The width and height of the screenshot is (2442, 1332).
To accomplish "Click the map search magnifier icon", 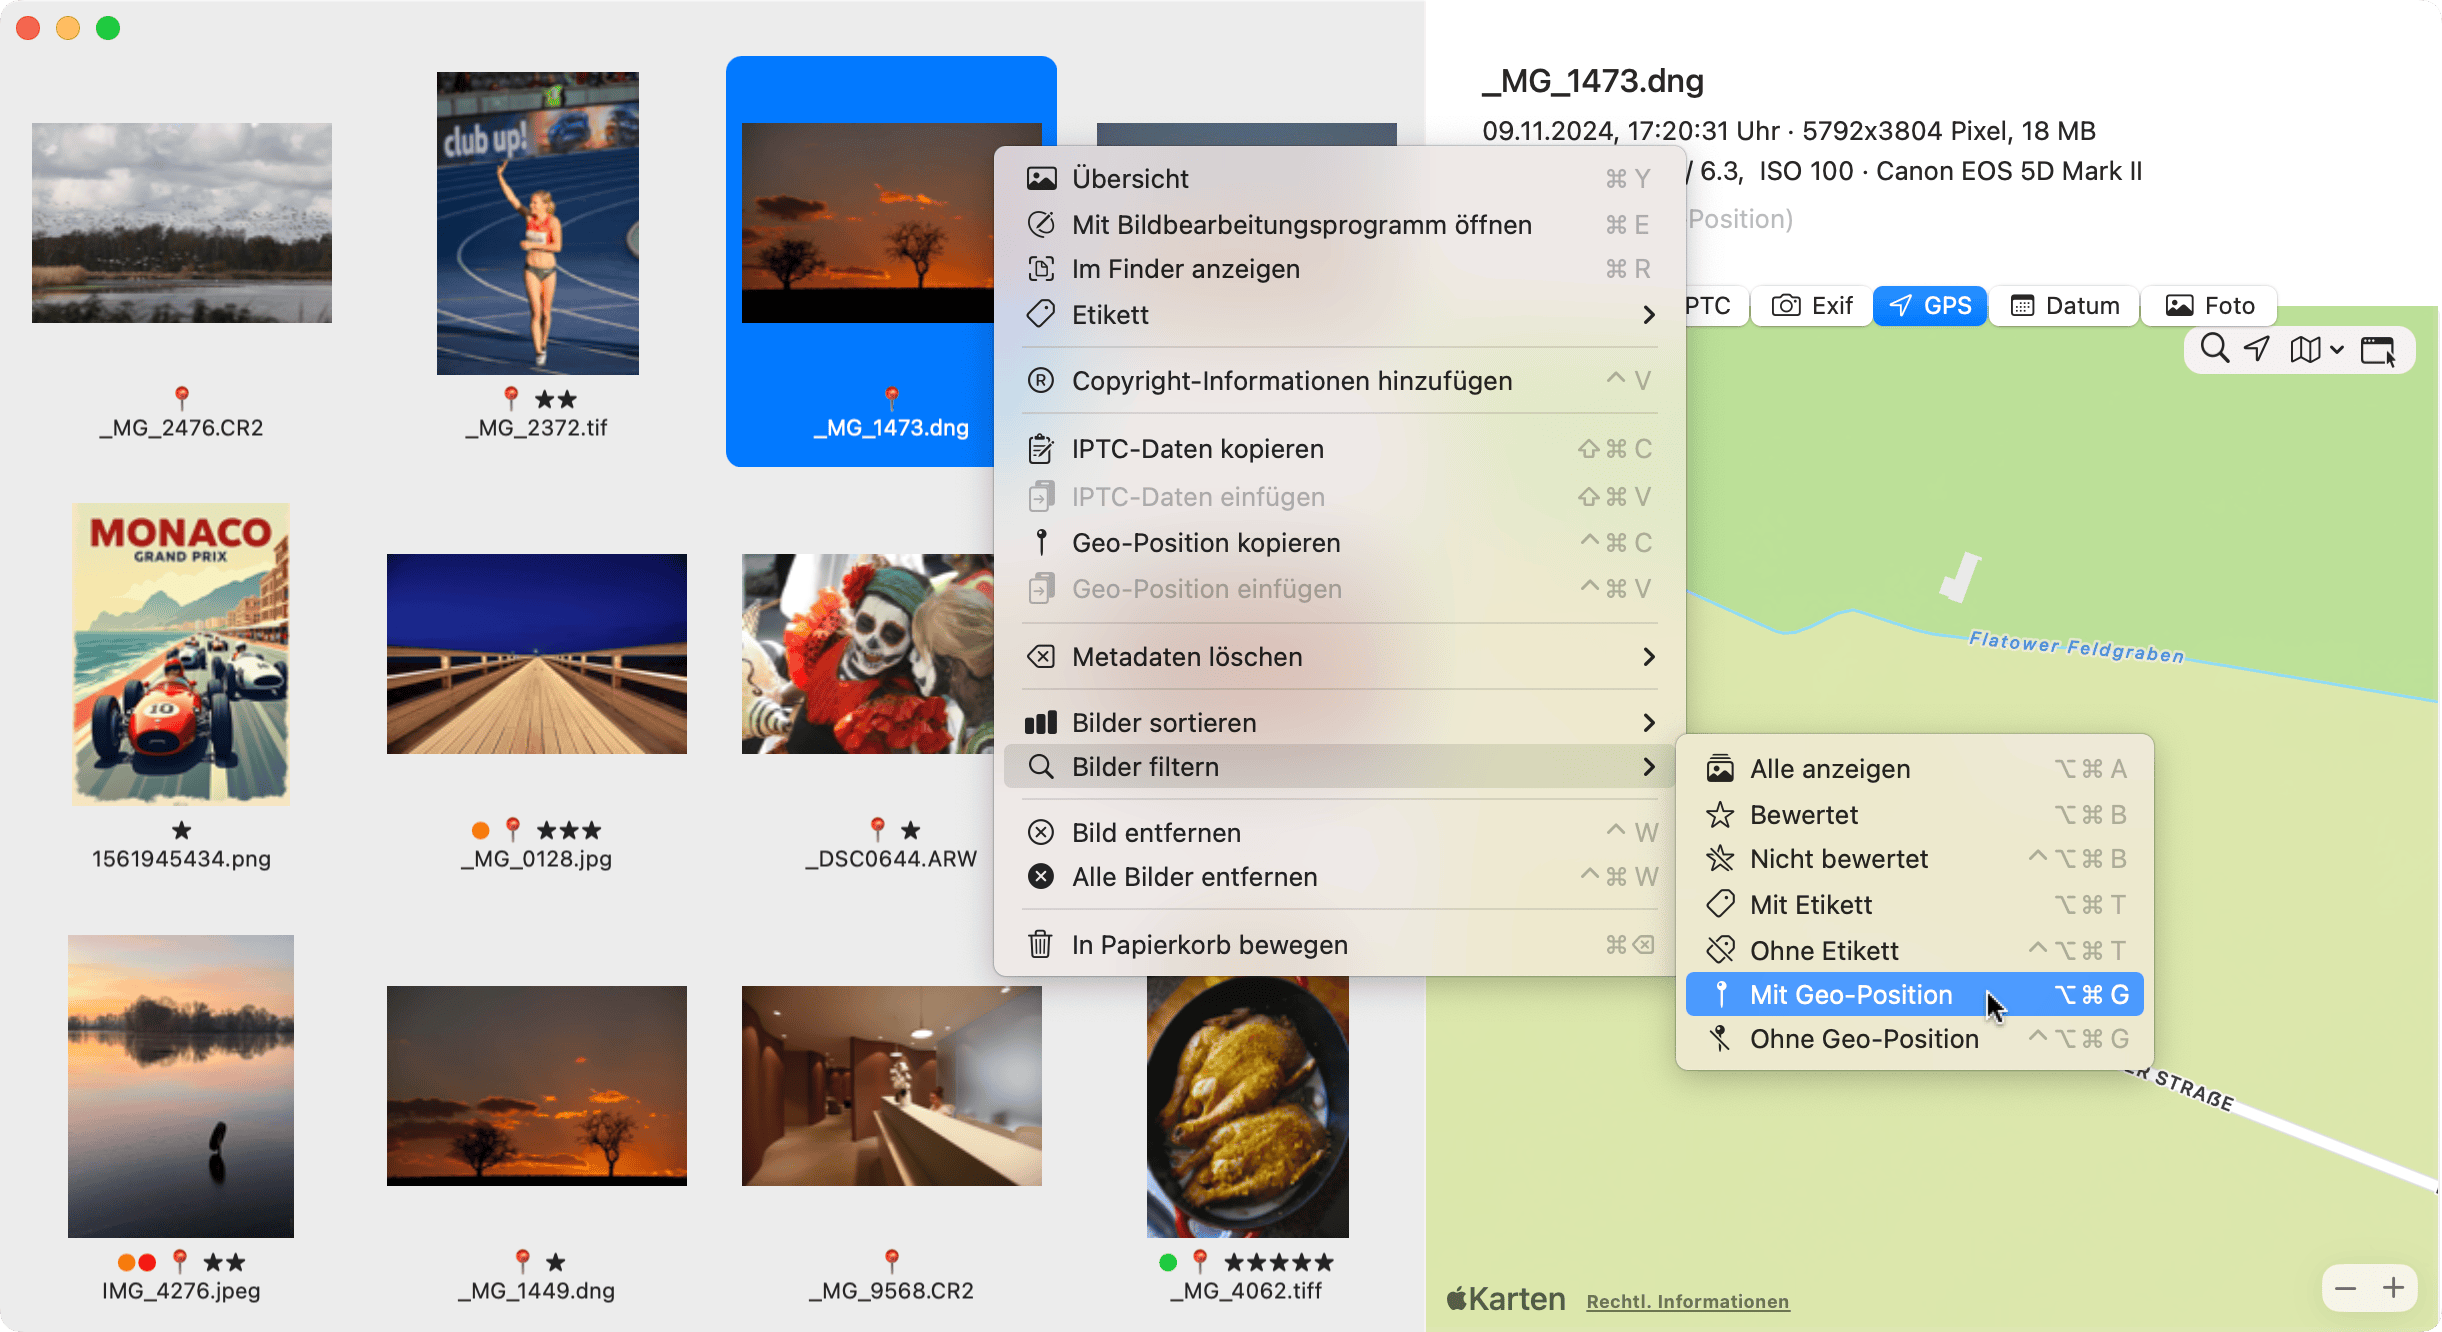I will point(2214,349).
